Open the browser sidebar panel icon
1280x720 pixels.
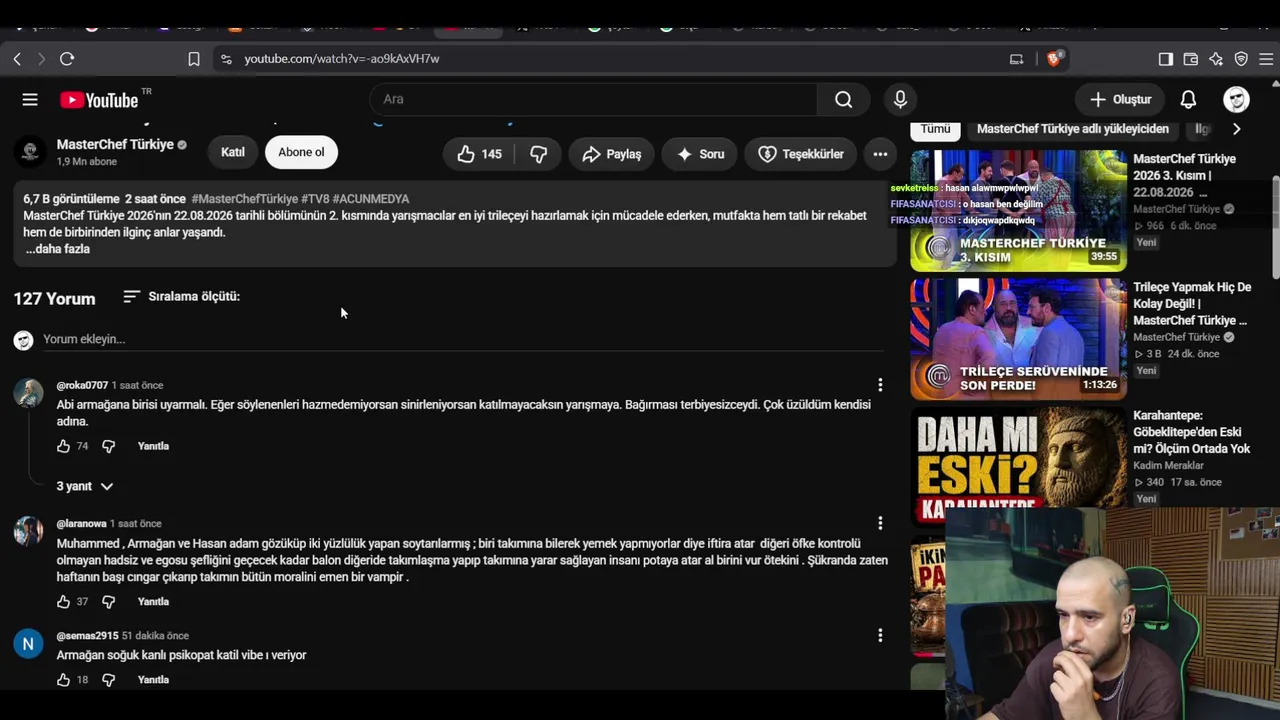coord(1166,59)
